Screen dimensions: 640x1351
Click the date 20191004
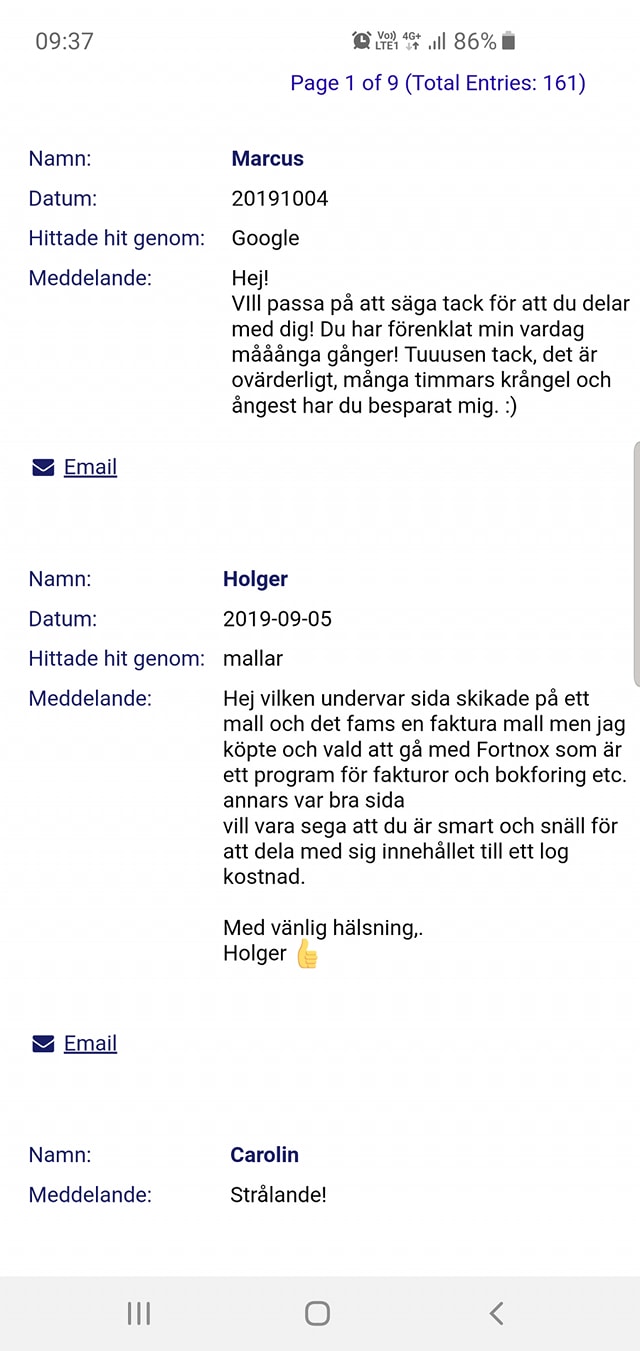tap(280, 198)
